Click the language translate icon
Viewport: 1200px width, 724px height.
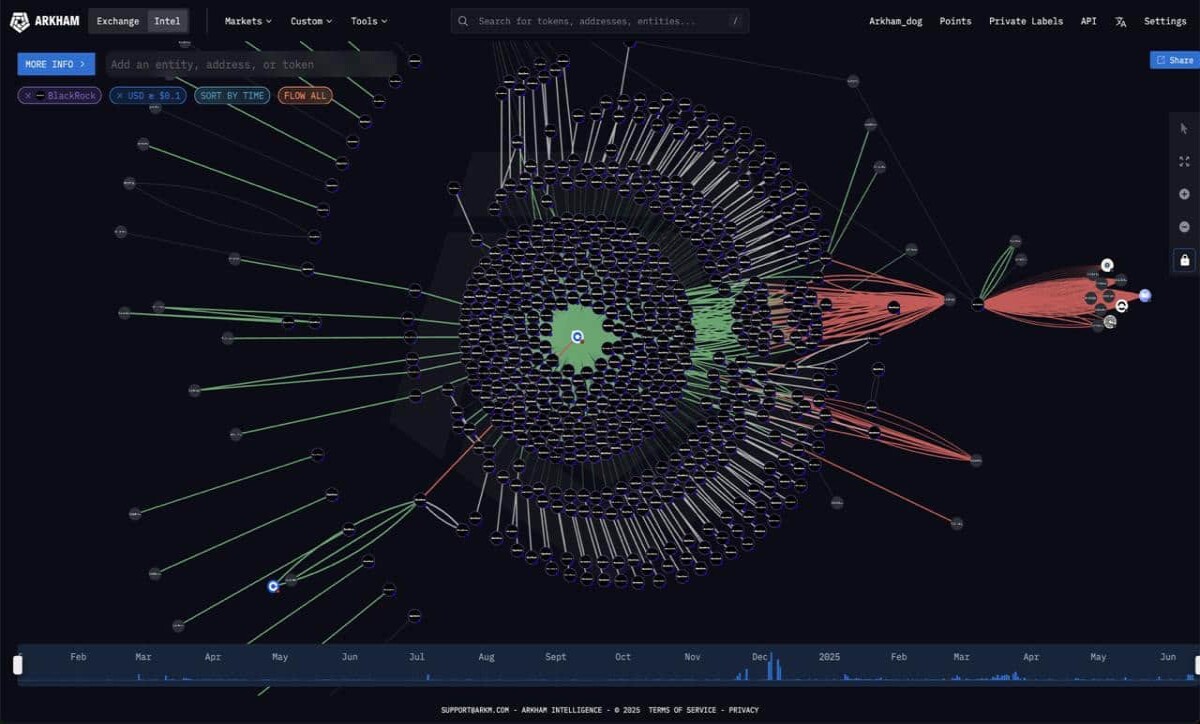click(1120, 21)
